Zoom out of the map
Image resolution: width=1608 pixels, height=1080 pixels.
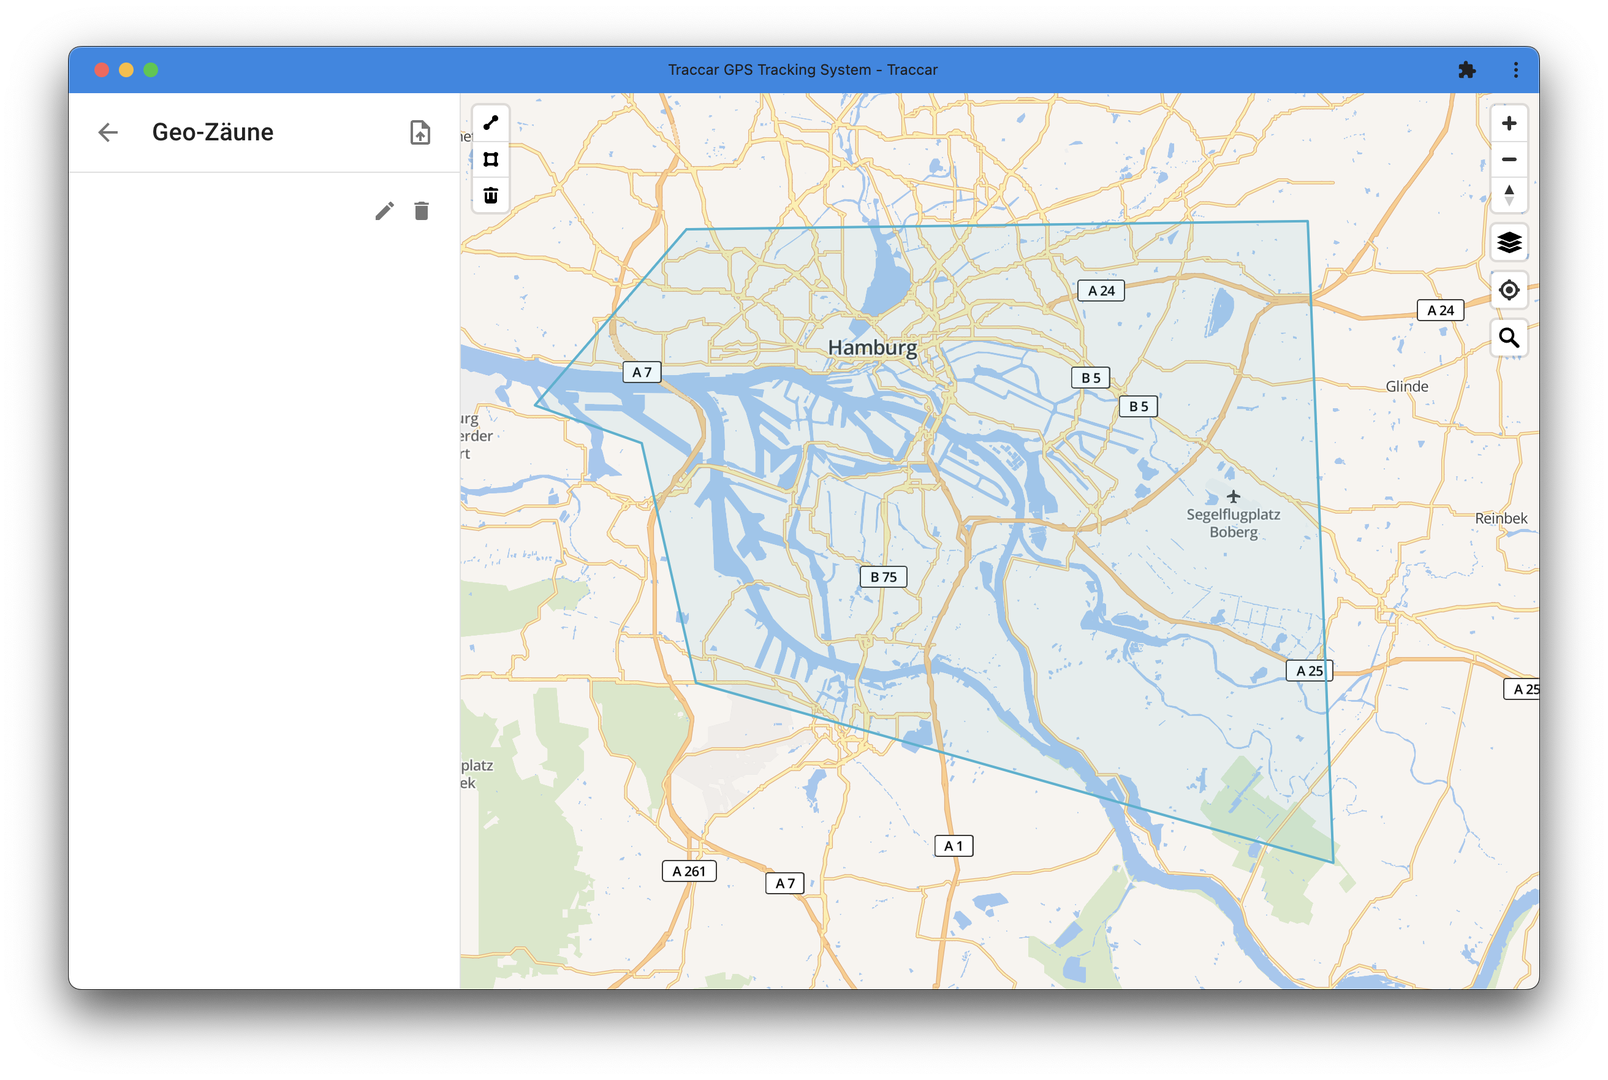coord(1509,159)
